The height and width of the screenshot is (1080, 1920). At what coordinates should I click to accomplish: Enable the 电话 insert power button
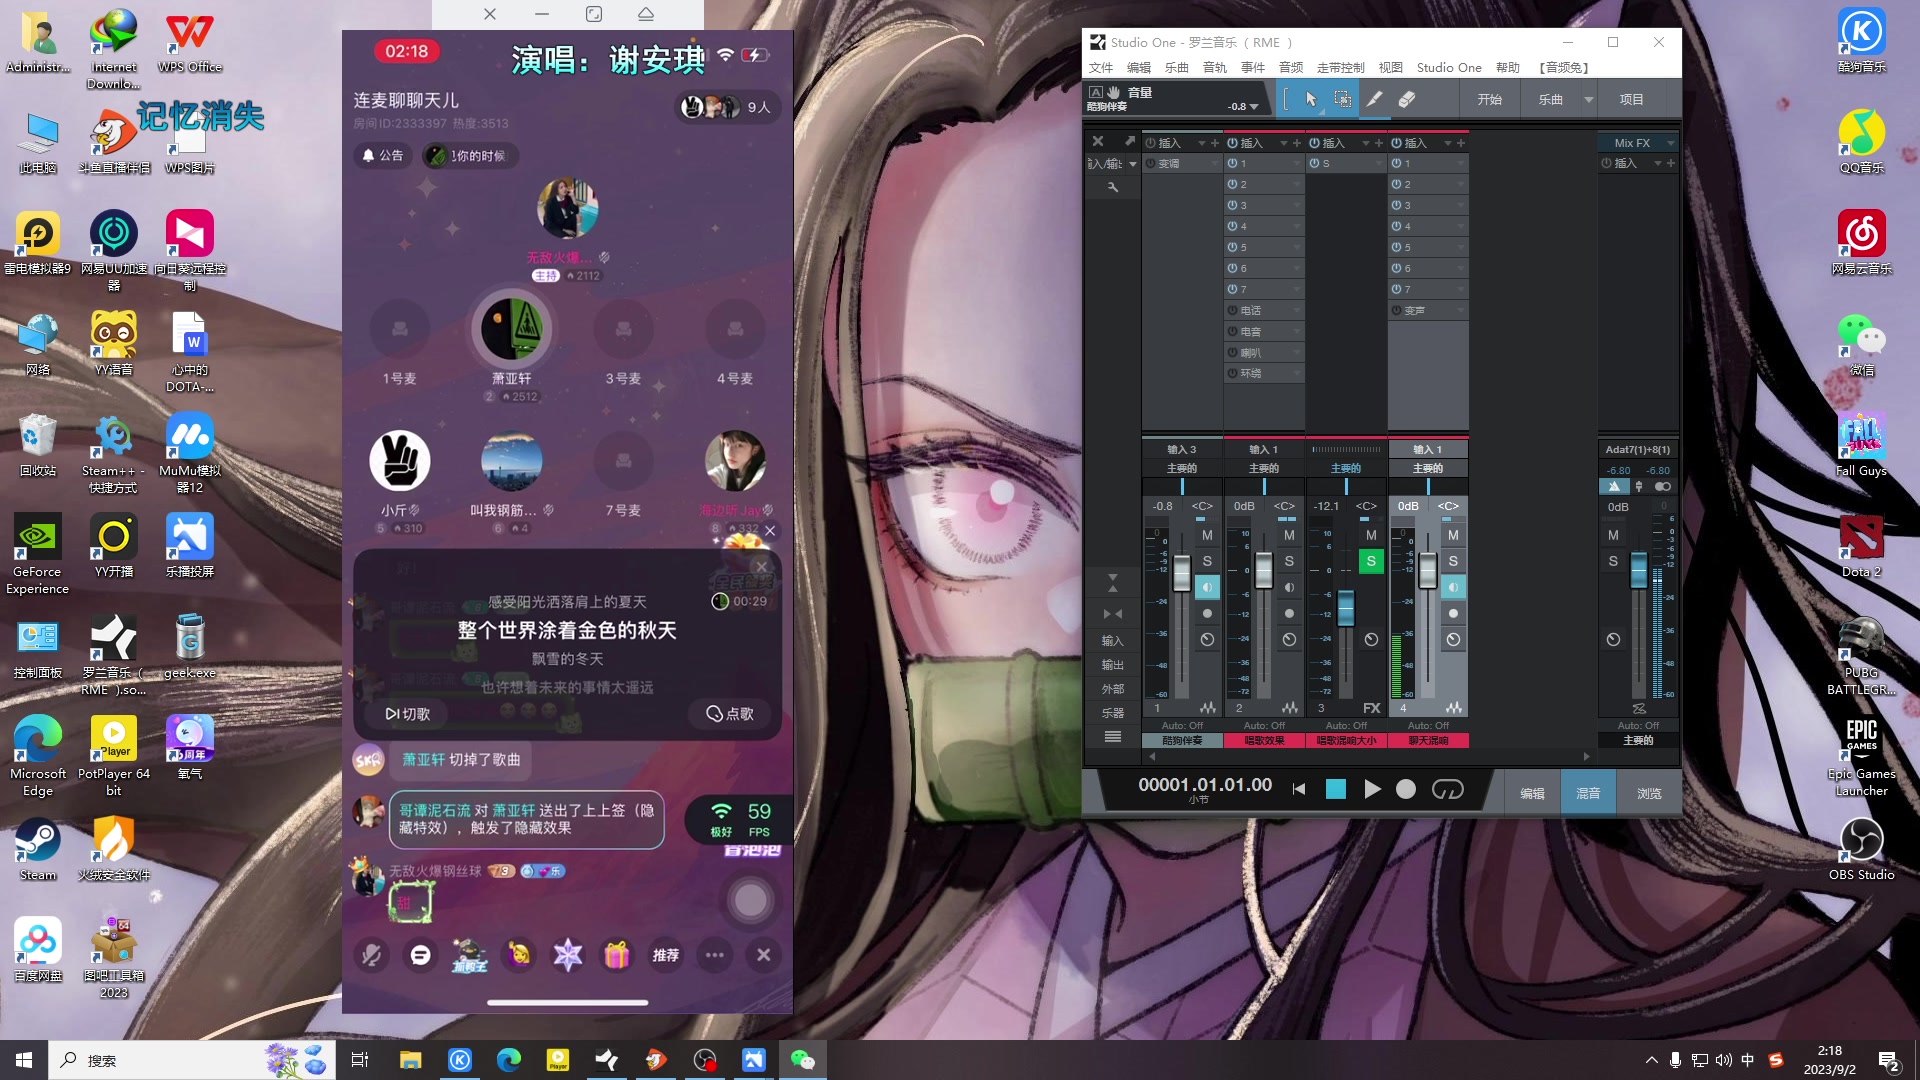pyautogui.click(x=1232, y=310)
